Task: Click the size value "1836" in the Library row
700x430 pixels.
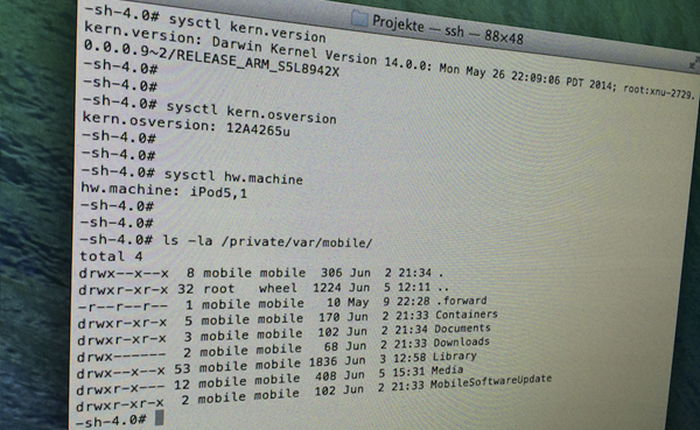Action: (x=325, y=362)
